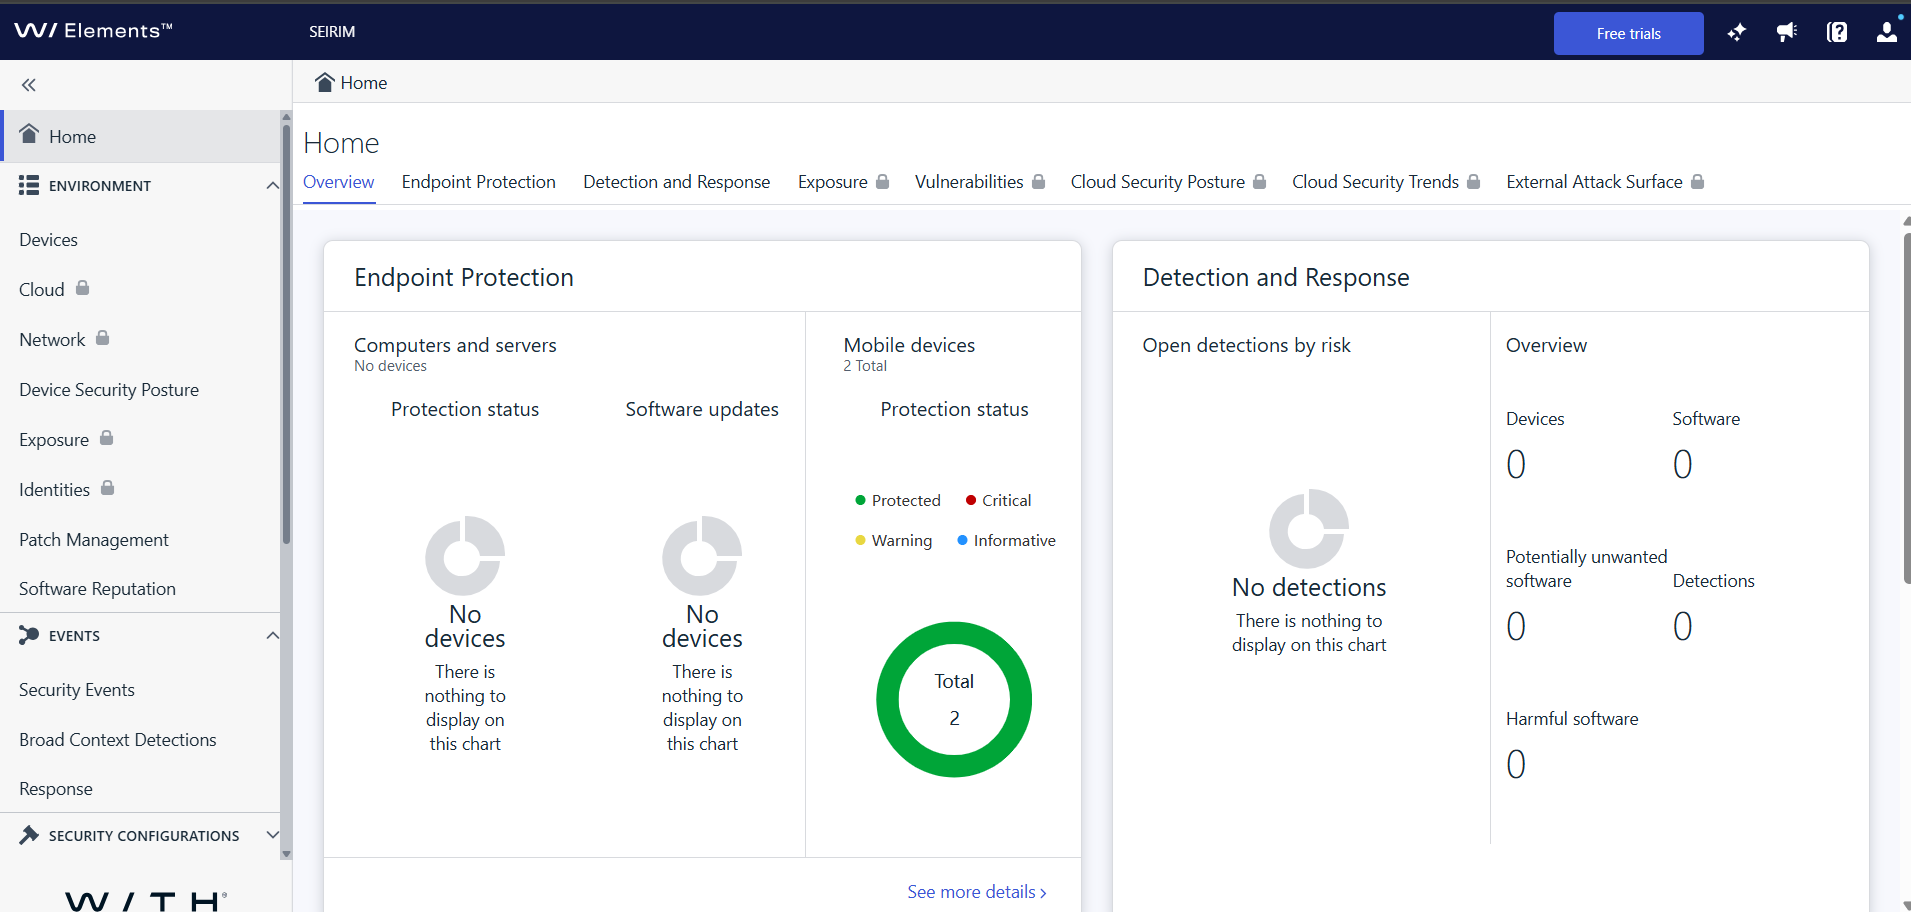Switch to the Endpoint Protection tab
Image resolution: width=1911 pixels, height=912 pixels.
pos(479,182)
